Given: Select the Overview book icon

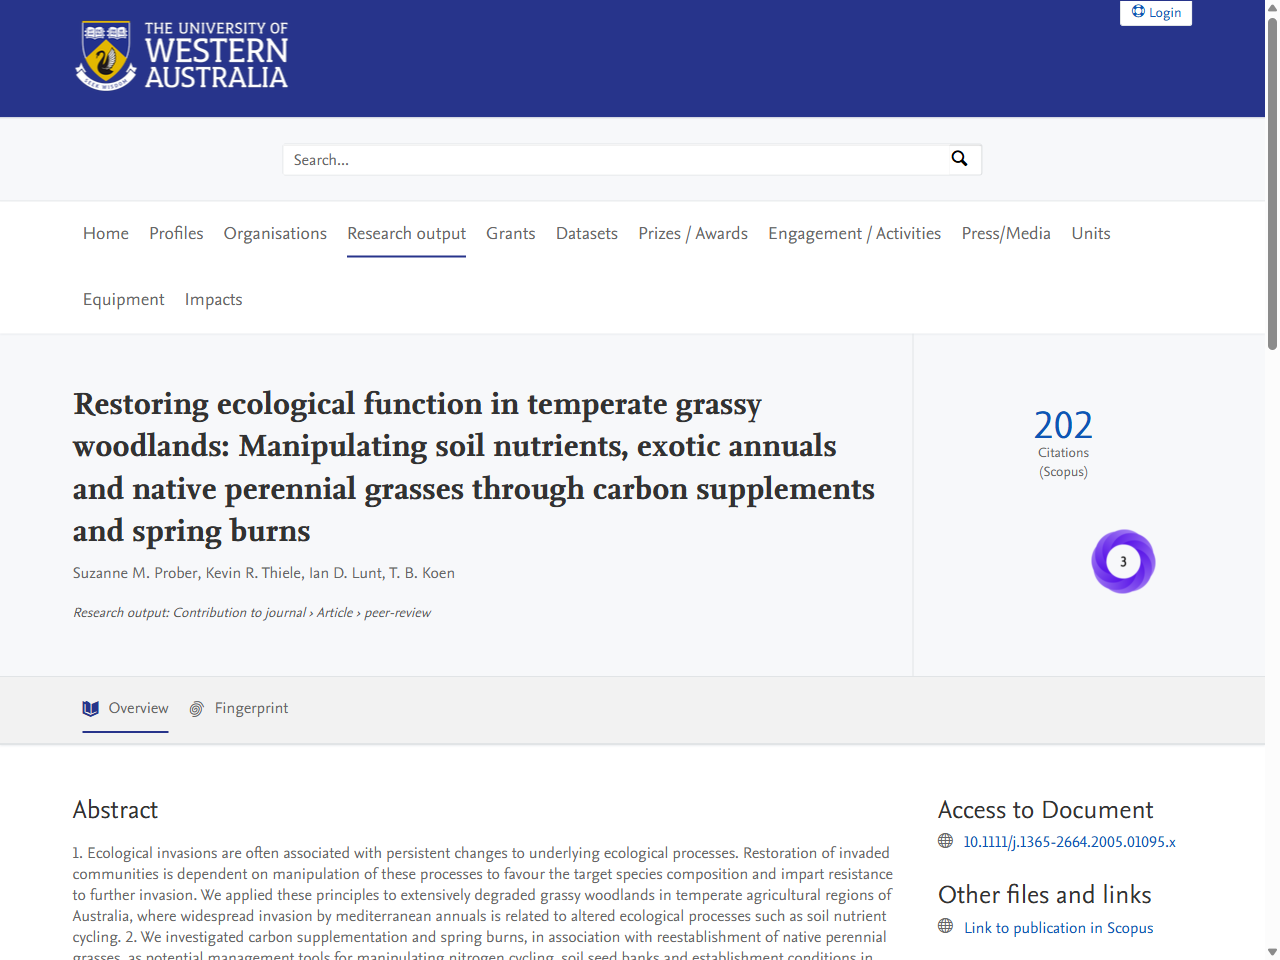Looking at the screenshot, I should click(x=91, y=708).
